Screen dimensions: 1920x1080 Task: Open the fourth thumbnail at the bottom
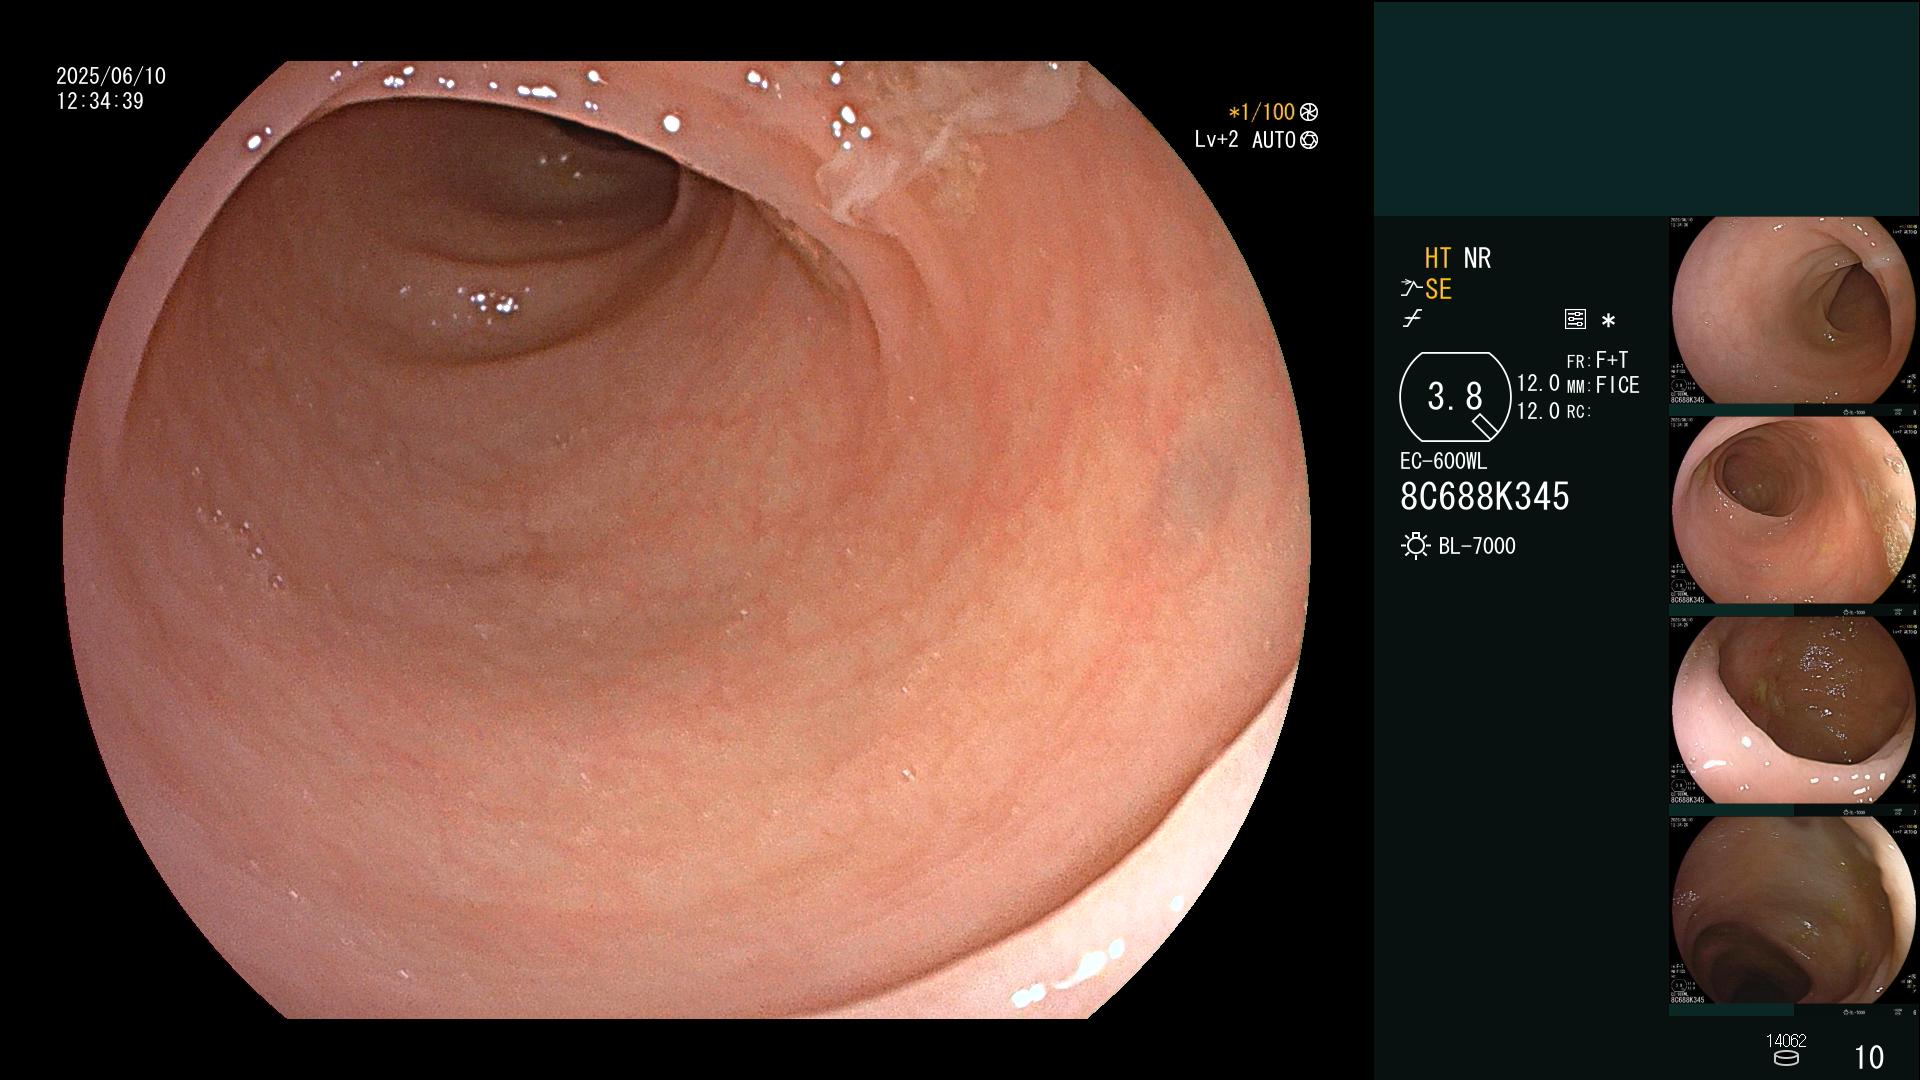(1794, 912)
